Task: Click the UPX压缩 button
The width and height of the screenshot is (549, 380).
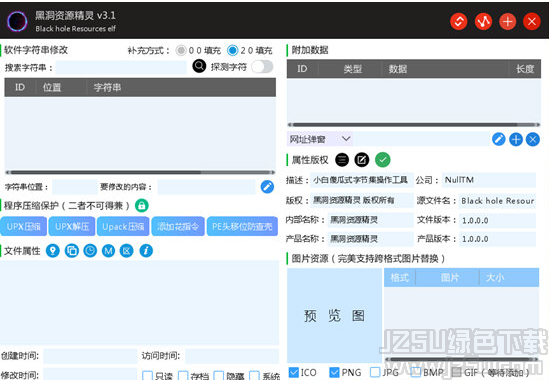Action: click(x=23, y=227)
